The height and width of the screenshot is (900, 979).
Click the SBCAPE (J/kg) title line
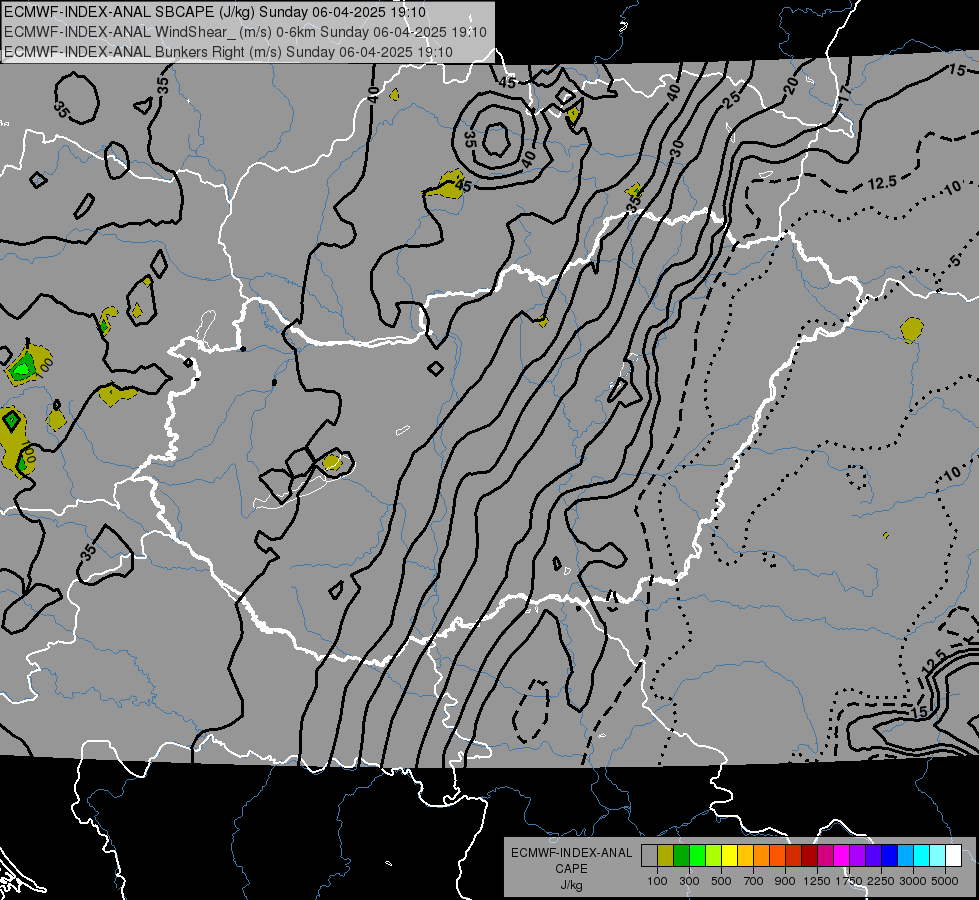[x=215, y=12]
